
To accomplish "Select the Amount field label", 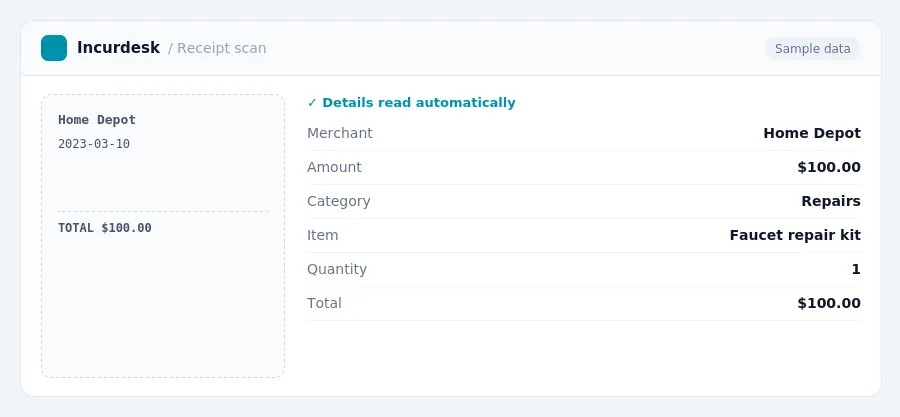I will coord(334,167).
